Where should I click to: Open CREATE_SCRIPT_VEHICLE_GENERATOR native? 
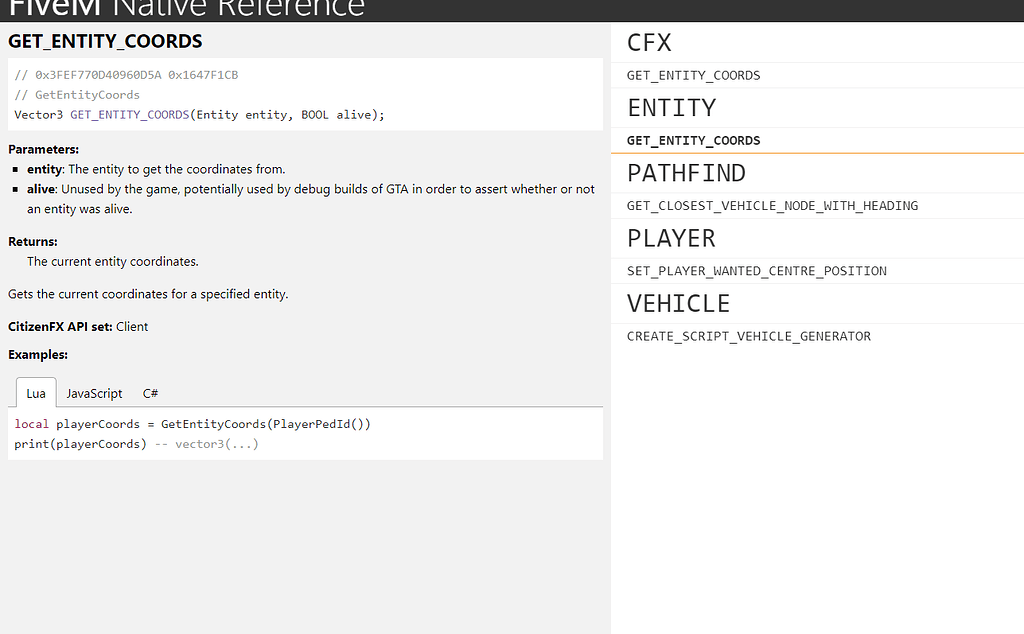(x=747, y=336)
